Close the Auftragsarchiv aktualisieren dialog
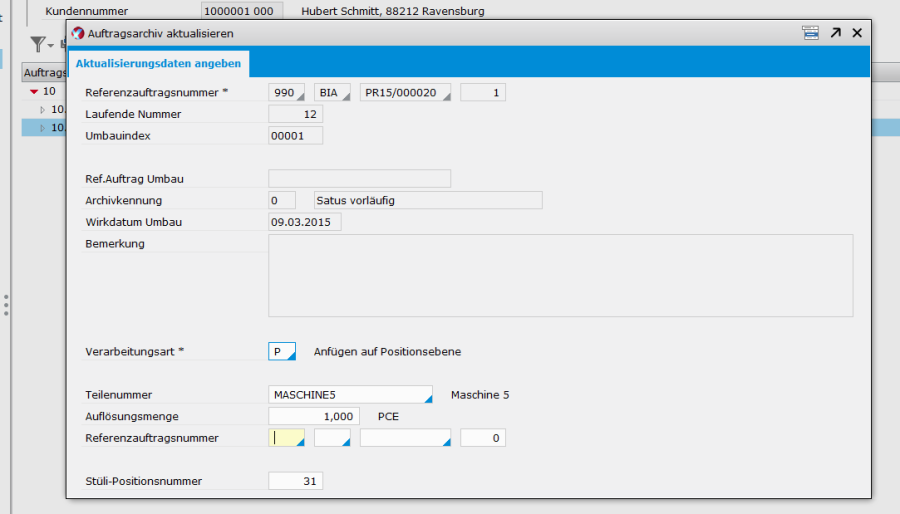 point(857,33)
